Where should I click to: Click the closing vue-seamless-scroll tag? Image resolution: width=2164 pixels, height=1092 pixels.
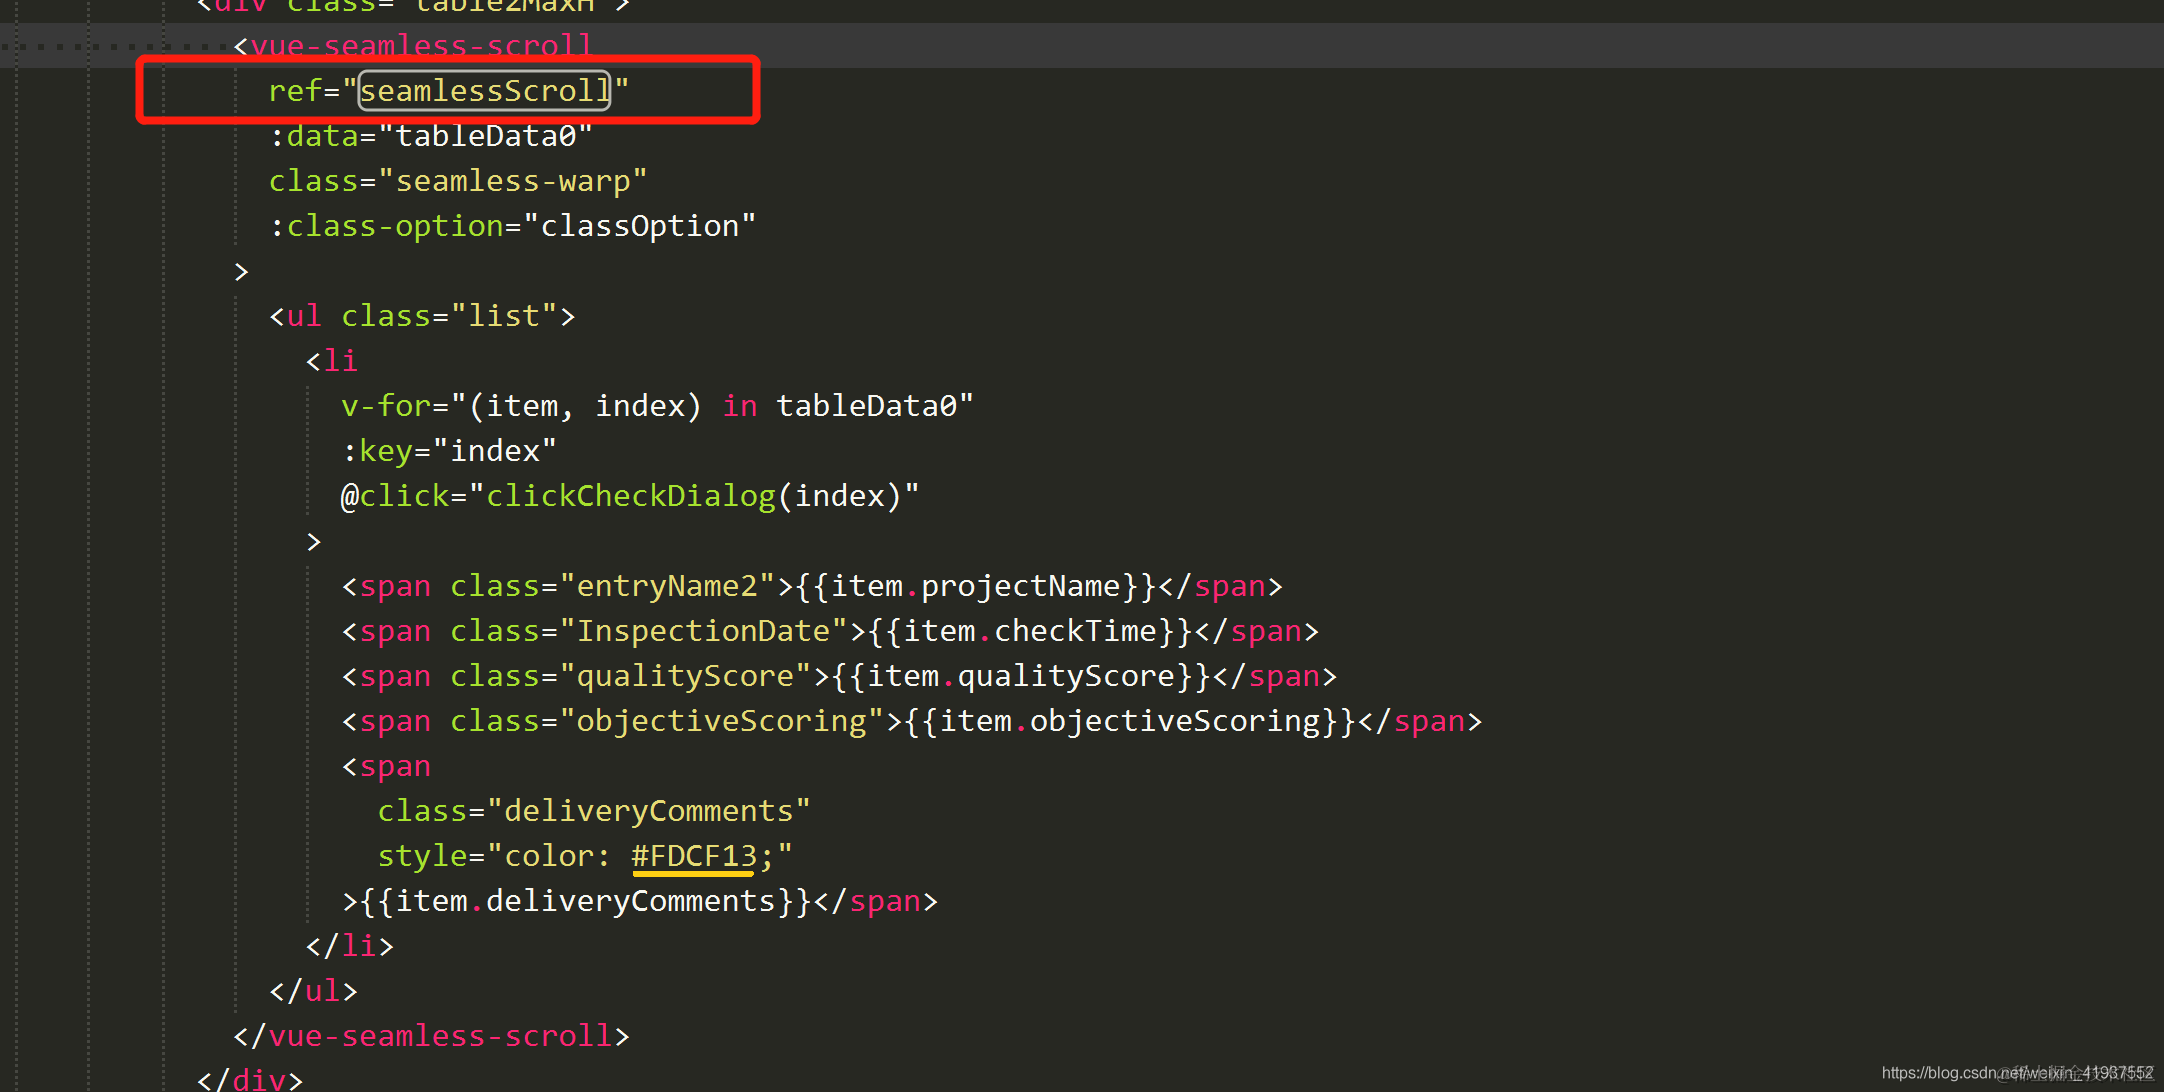coord(431,1036)
